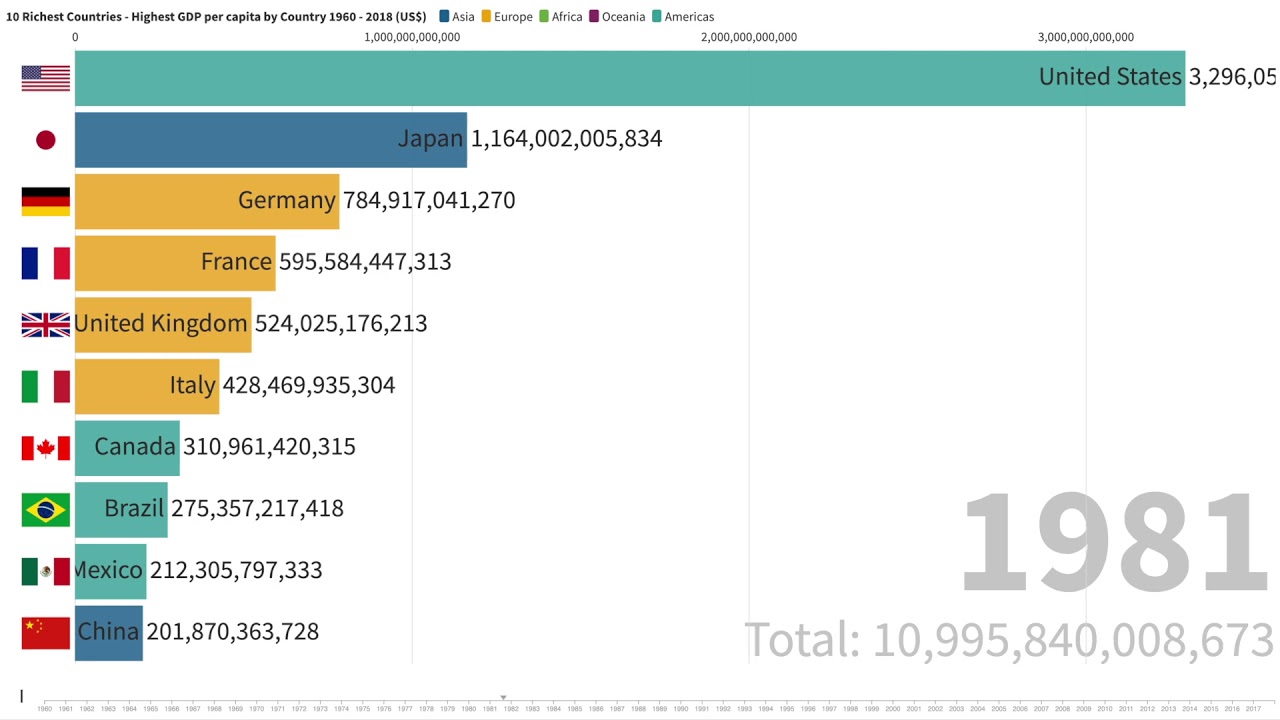Click the United States flag icon
The image size is (1280, 720).
46,78
